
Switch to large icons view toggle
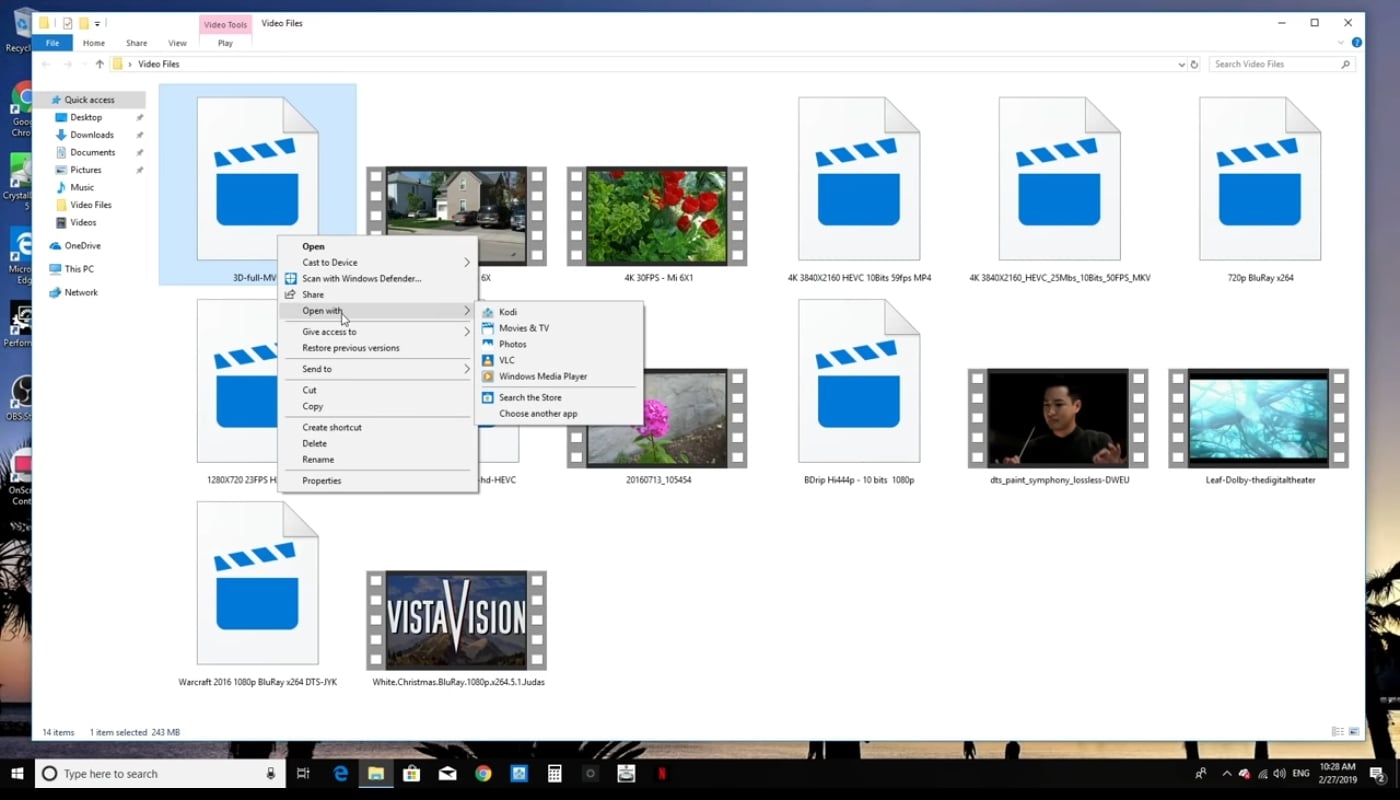[x=1355, y=732]
